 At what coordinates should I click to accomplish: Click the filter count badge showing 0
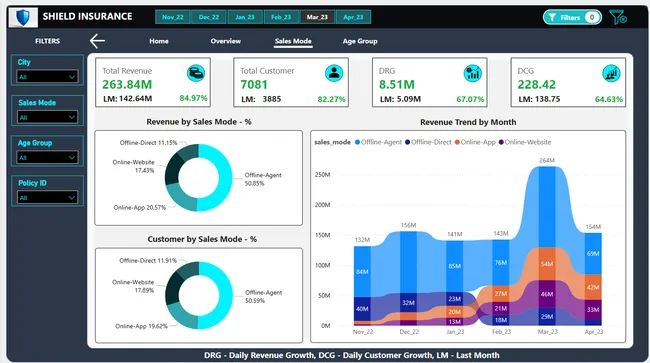[x=592, y=17]
